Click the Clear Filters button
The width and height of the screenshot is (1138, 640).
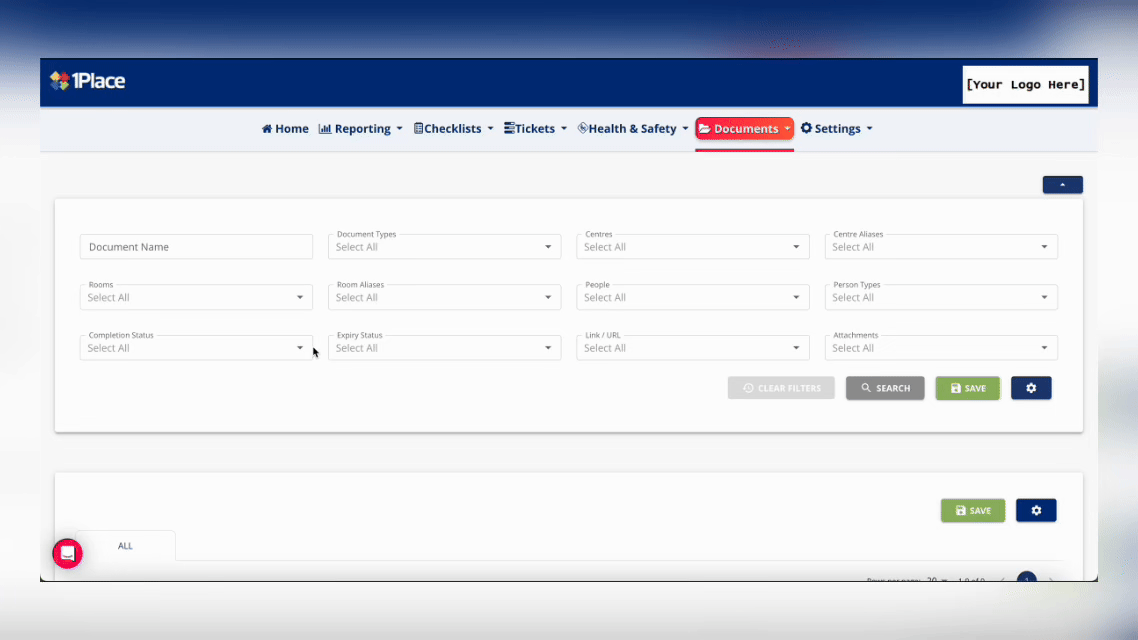click(781, 388)
